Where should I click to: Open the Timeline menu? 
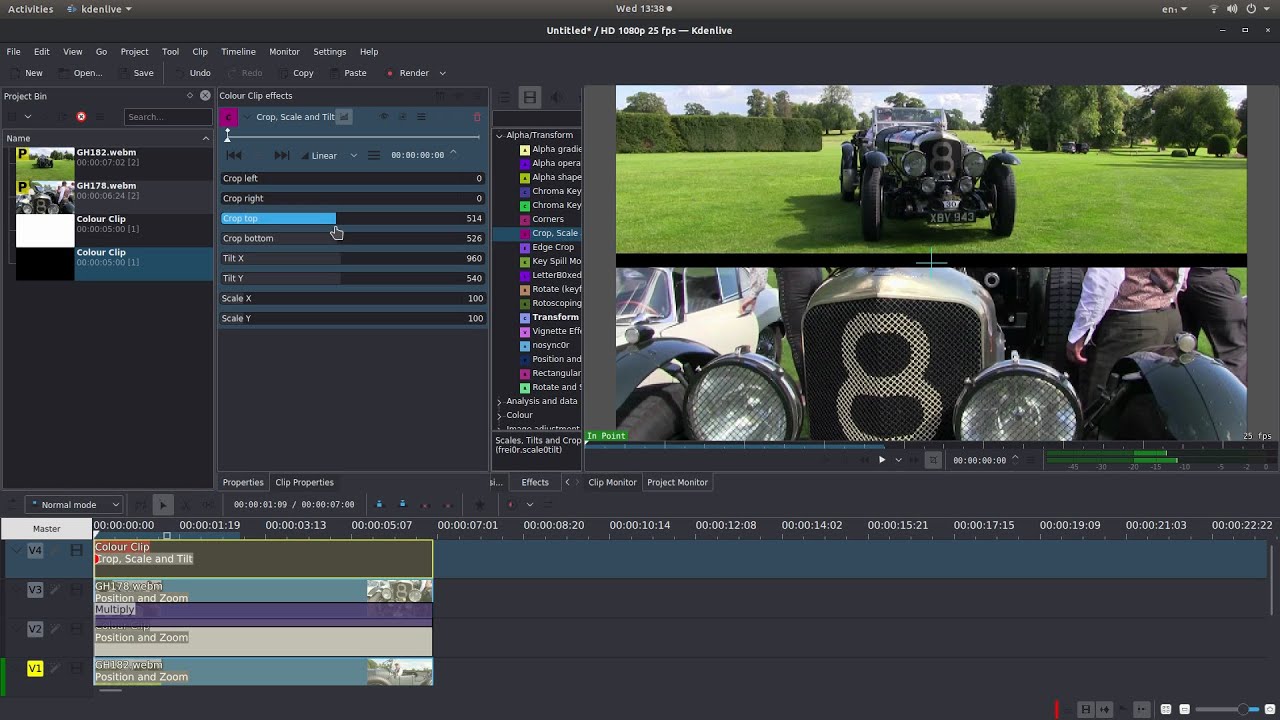(238, 52)
